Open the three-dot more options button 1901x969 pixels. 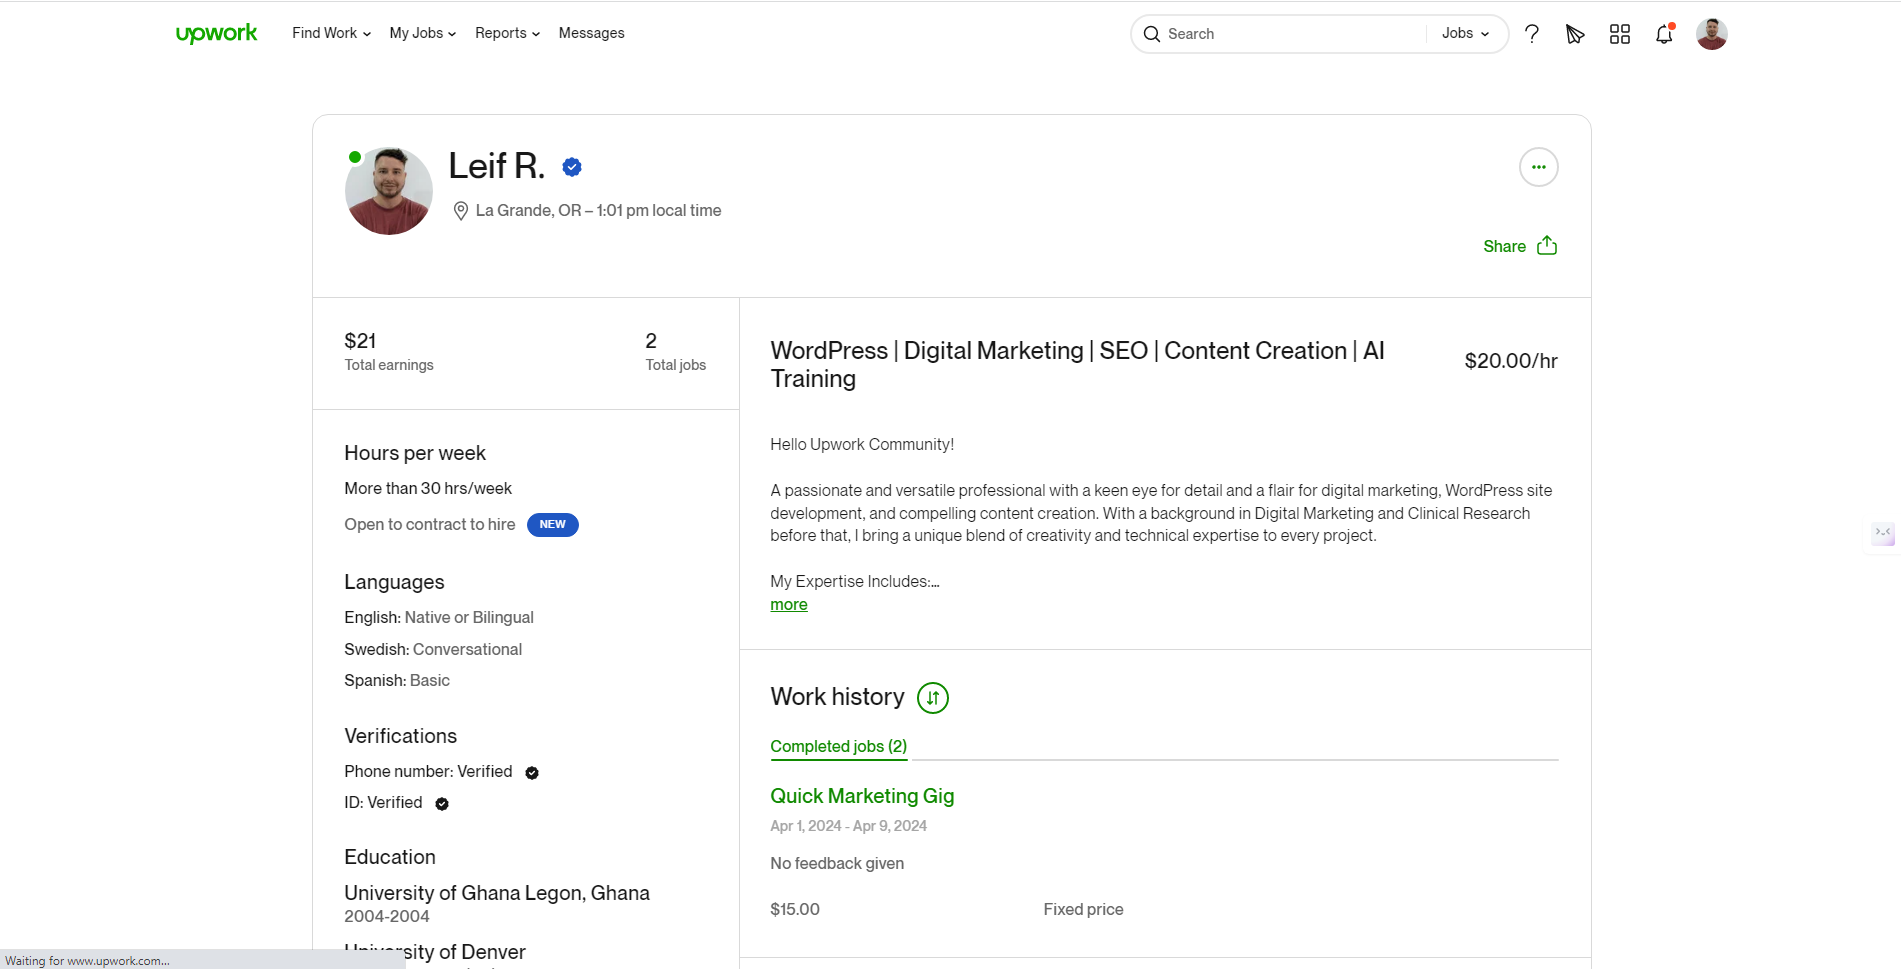click(1539, 167)
